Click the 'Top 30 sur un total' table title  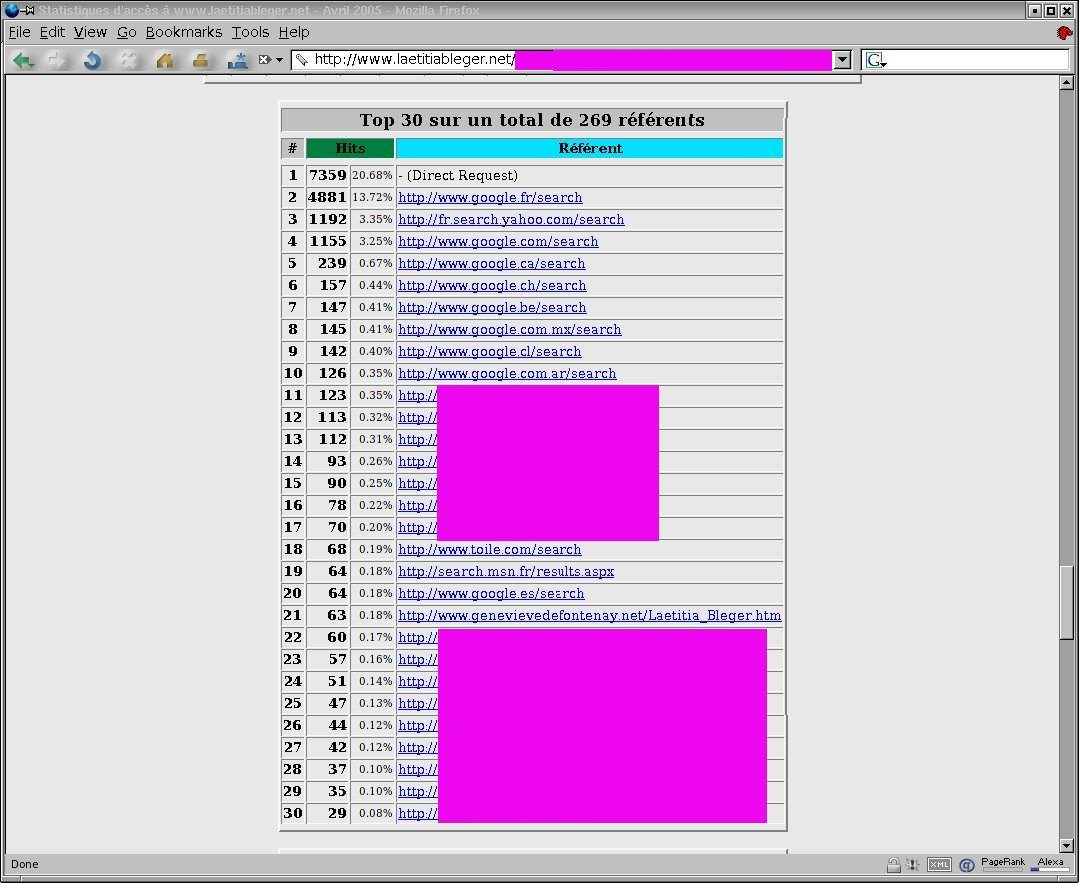(532, 120)
